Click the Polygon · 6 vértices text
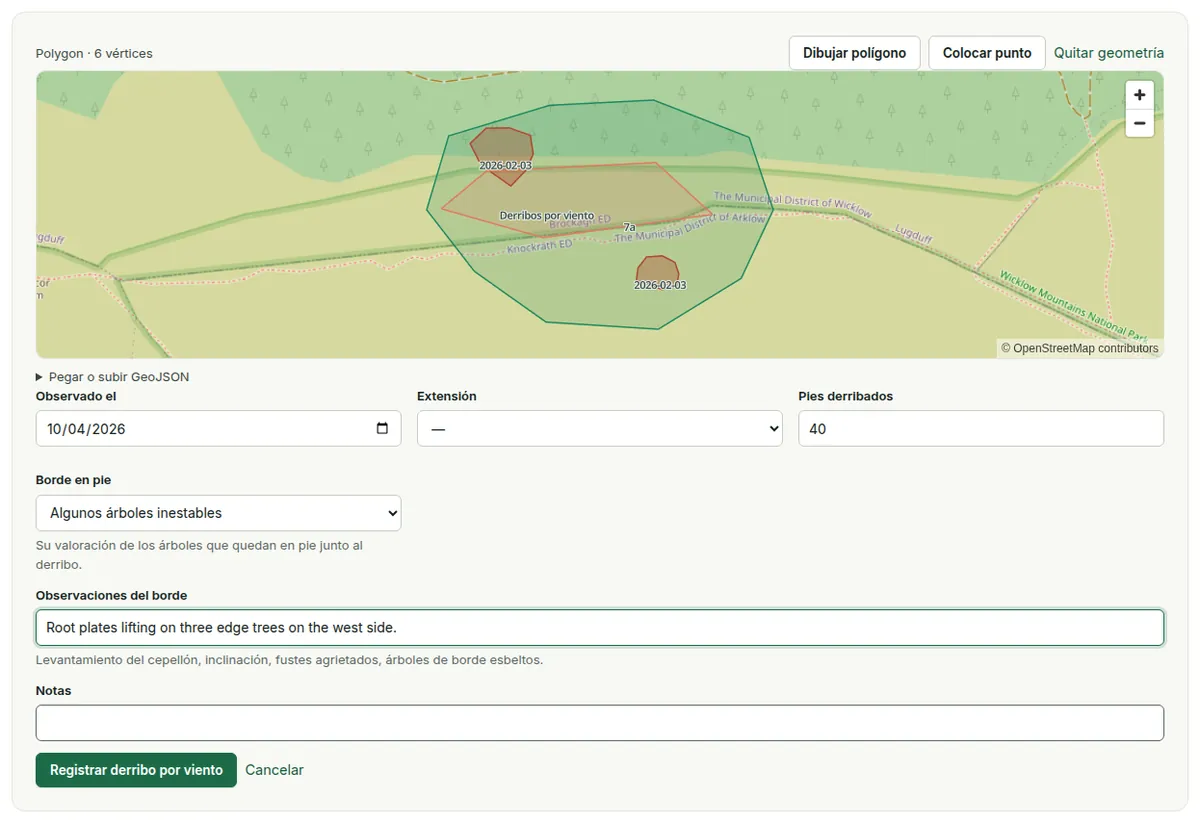Image resolution: width=1200 pixels, height=823 pixels. pos(94,53)
